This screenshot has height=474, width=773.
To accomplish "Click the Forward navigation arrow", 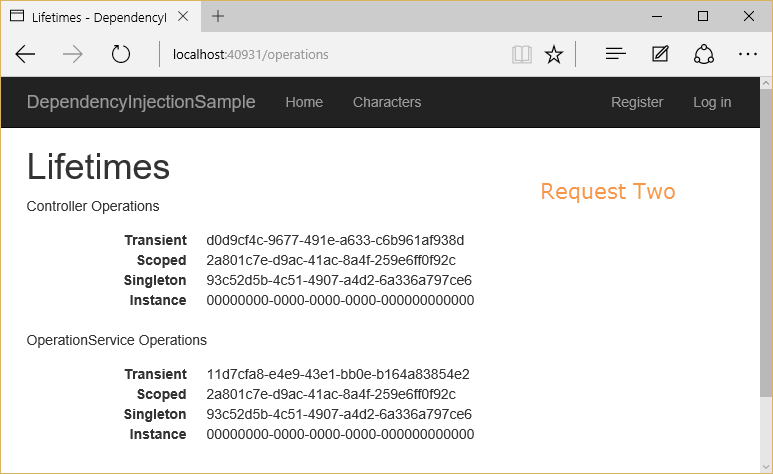I will click(x=73, y=55).
